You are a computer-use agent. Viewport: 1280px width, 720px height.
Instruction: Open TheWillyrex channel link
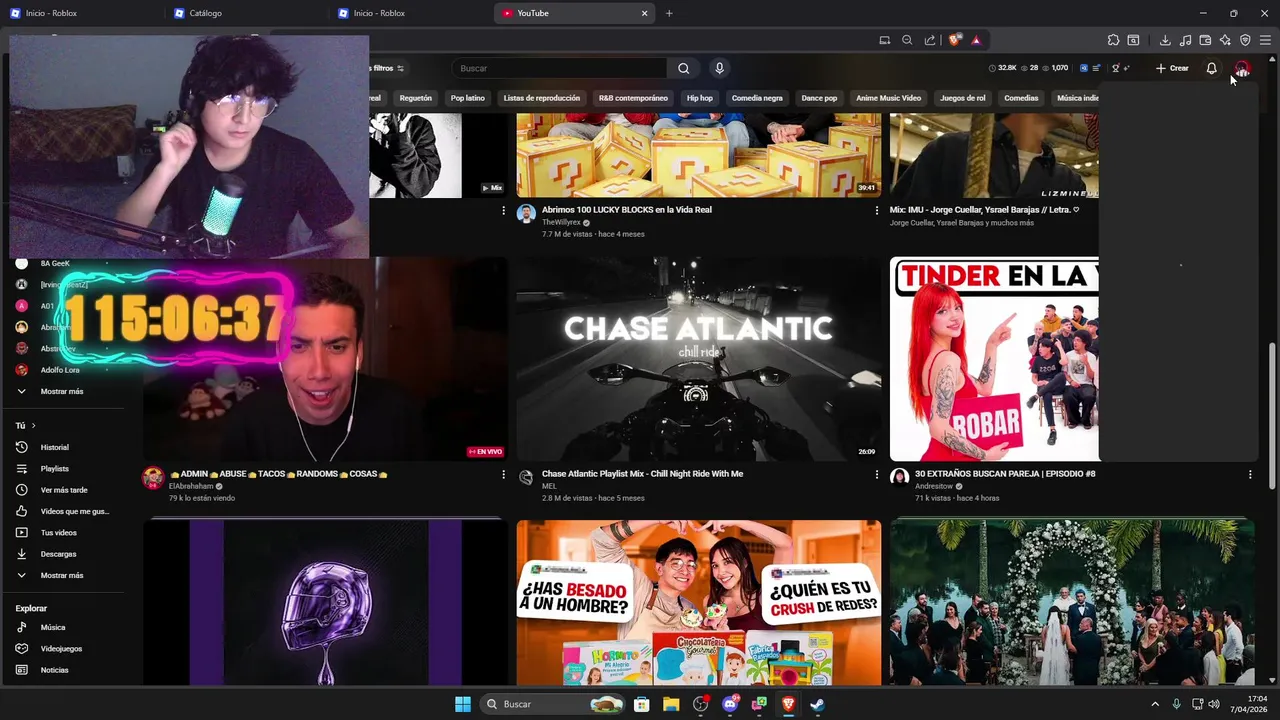point(561,222)
